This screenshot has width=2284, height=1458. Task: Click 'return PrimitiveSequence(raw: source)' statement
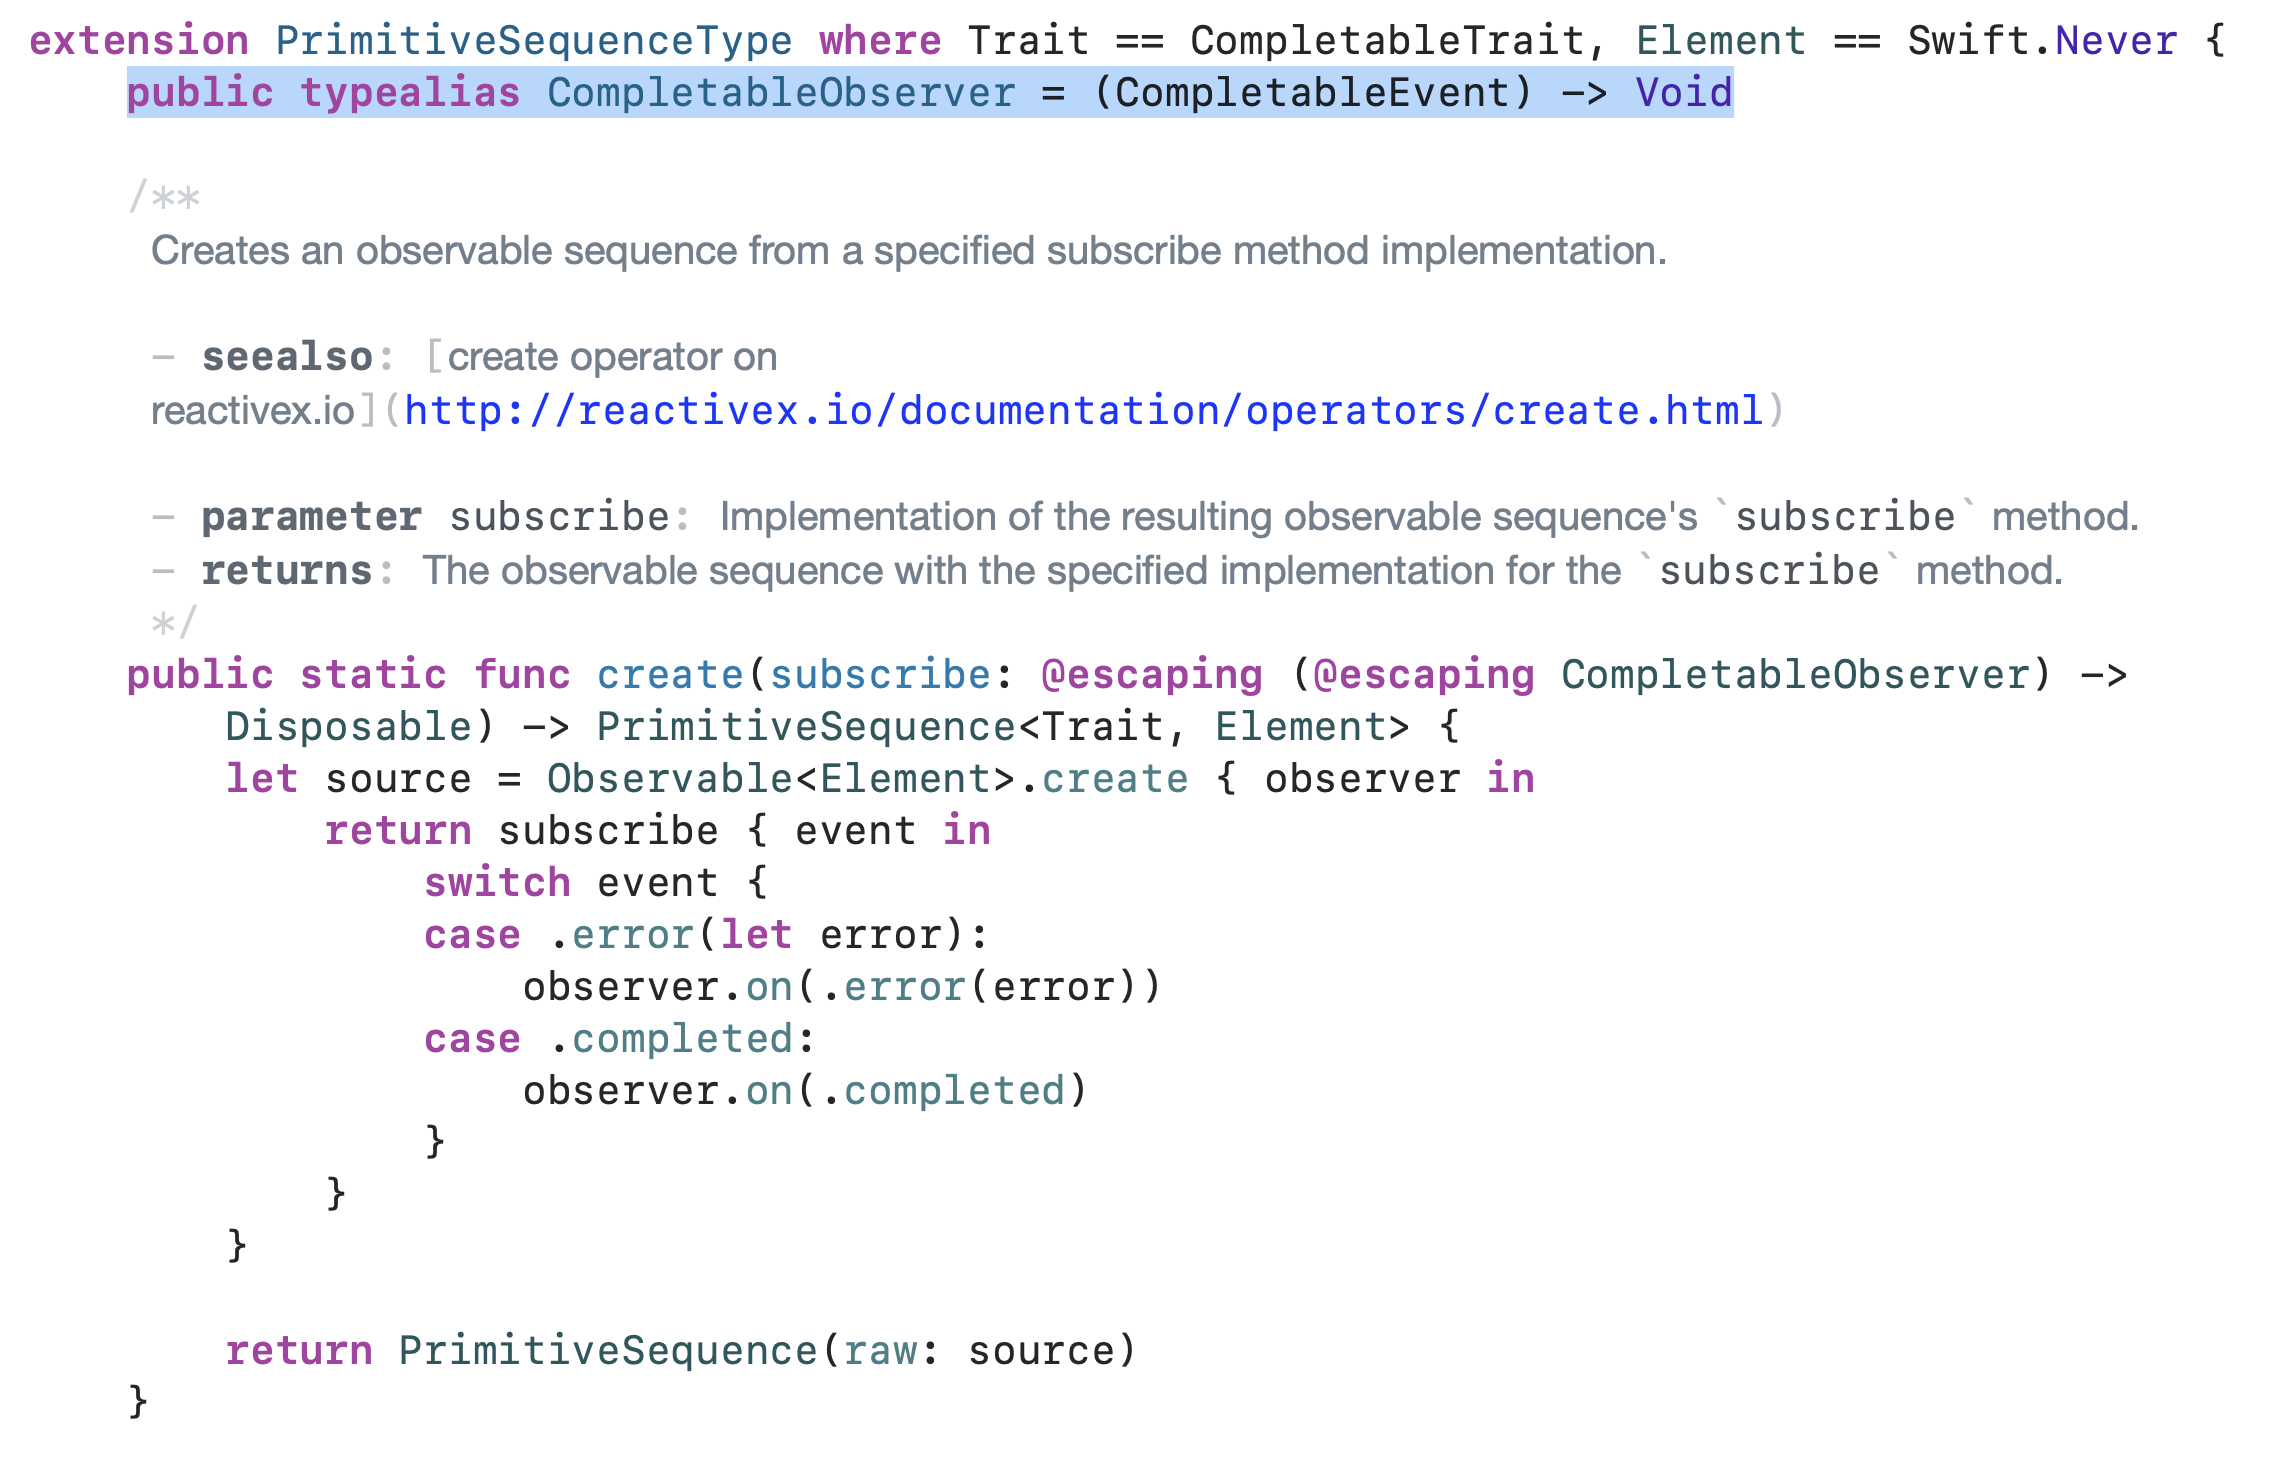[680, 1351]
